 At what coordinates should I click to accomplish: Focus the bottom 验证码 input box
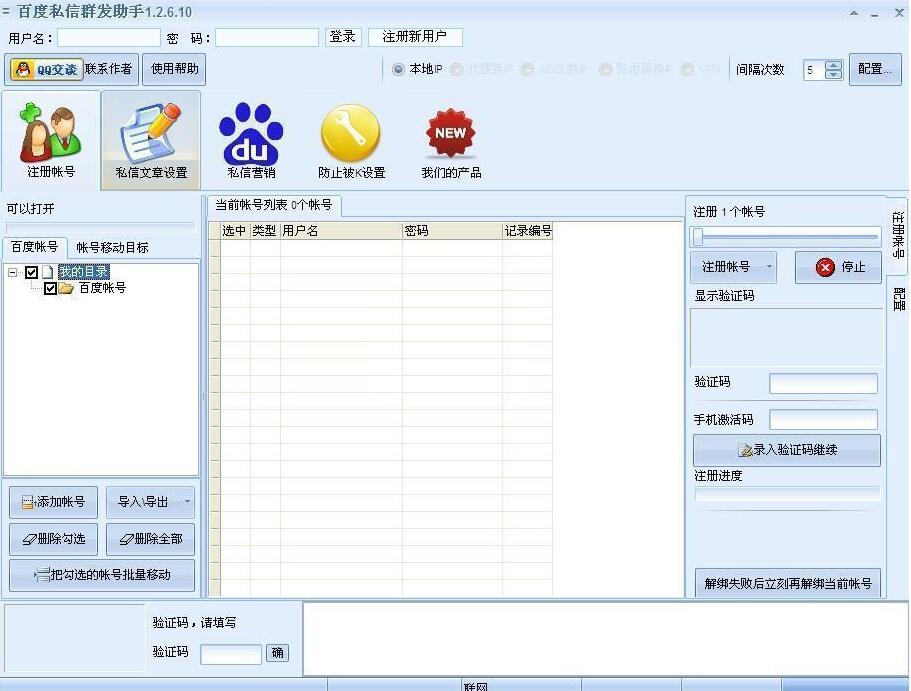click(x=231, y=654)
